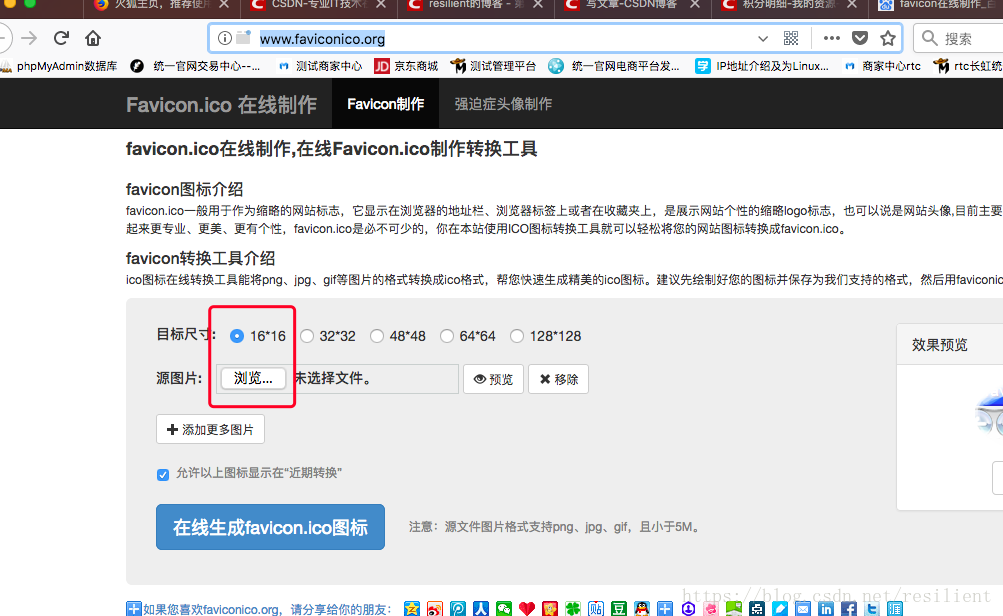Select the 16*16 target size
Image resolution: width=1003 pixels, height=616 pixels.
coord(237,336)
